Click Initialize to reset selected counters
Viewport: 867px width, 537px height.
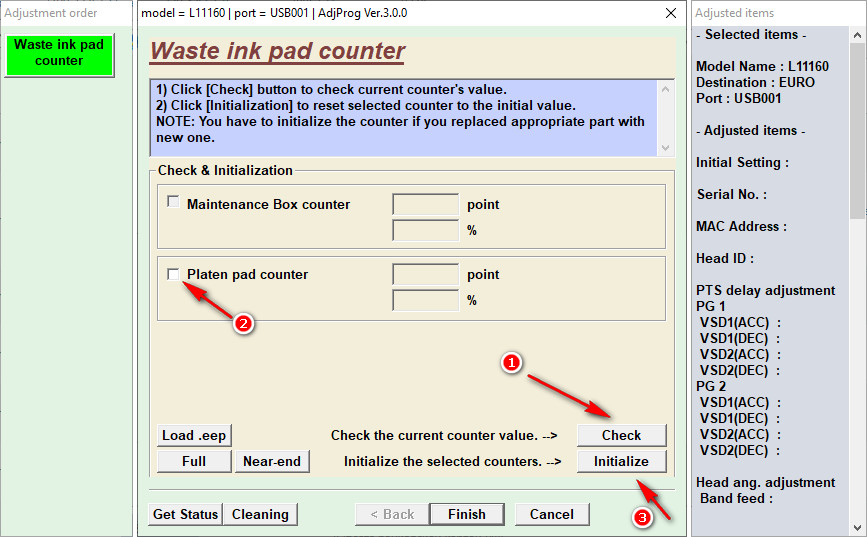pyautogui.click(x=620, y=461)
